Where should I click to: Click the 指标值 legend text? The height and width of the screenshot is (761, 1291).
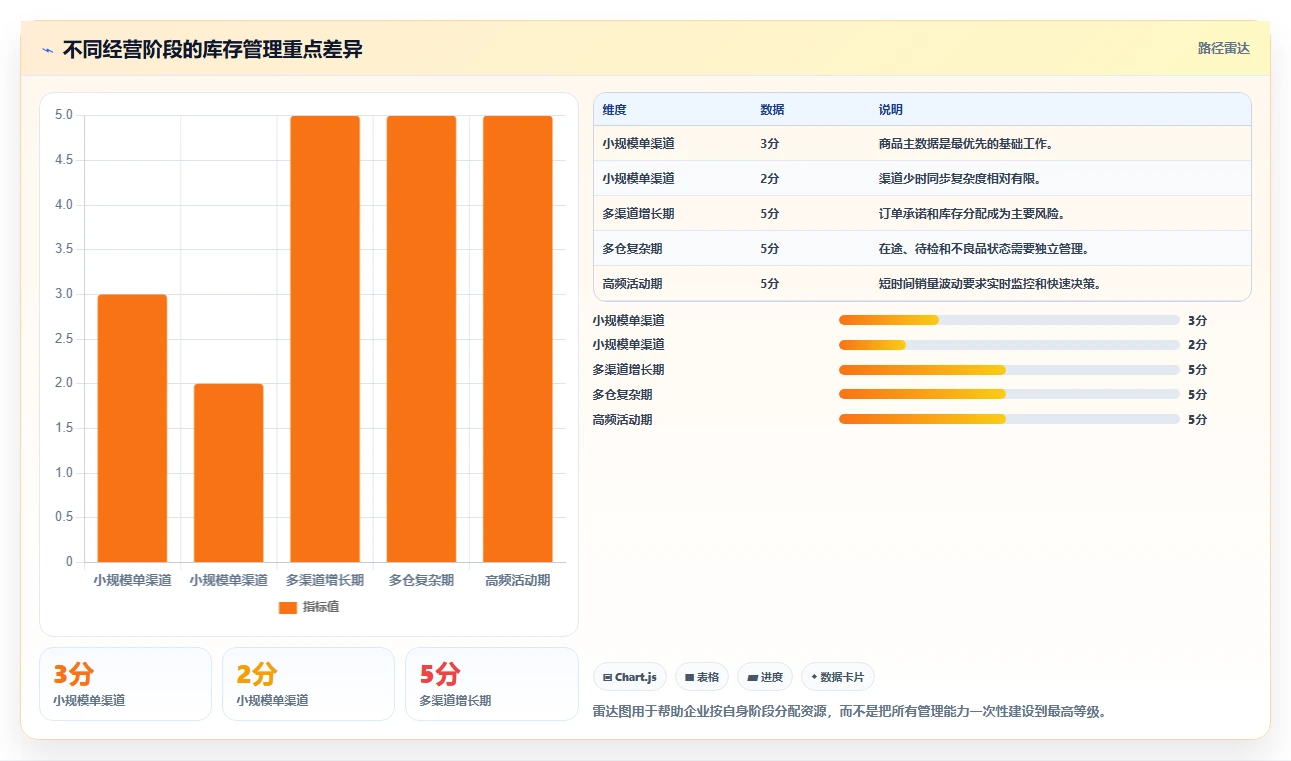321,607
